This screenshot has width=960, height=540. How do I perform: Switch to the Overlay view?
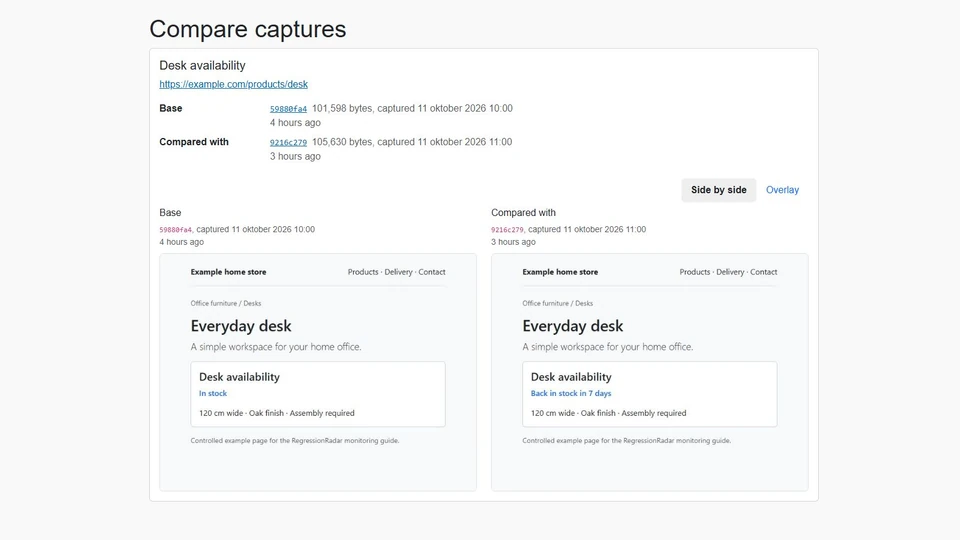pyautogui.click(x=782, y=190)
